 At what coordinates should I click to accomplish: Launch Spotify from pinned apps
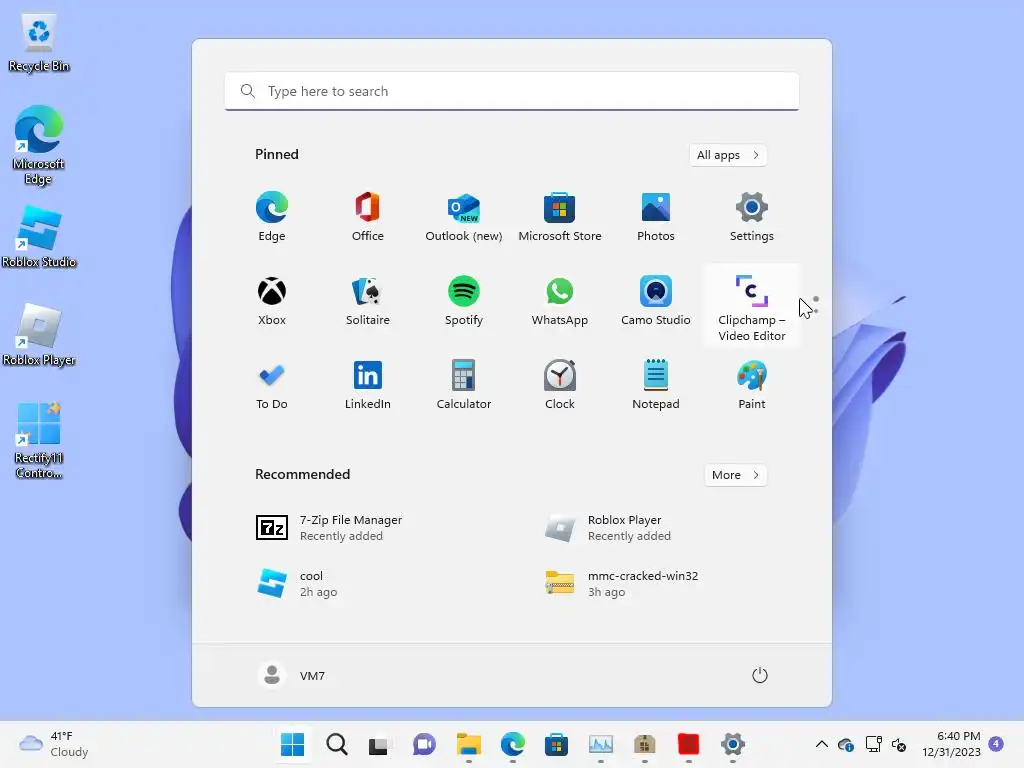pyautogui.click(x=464, y=301)
